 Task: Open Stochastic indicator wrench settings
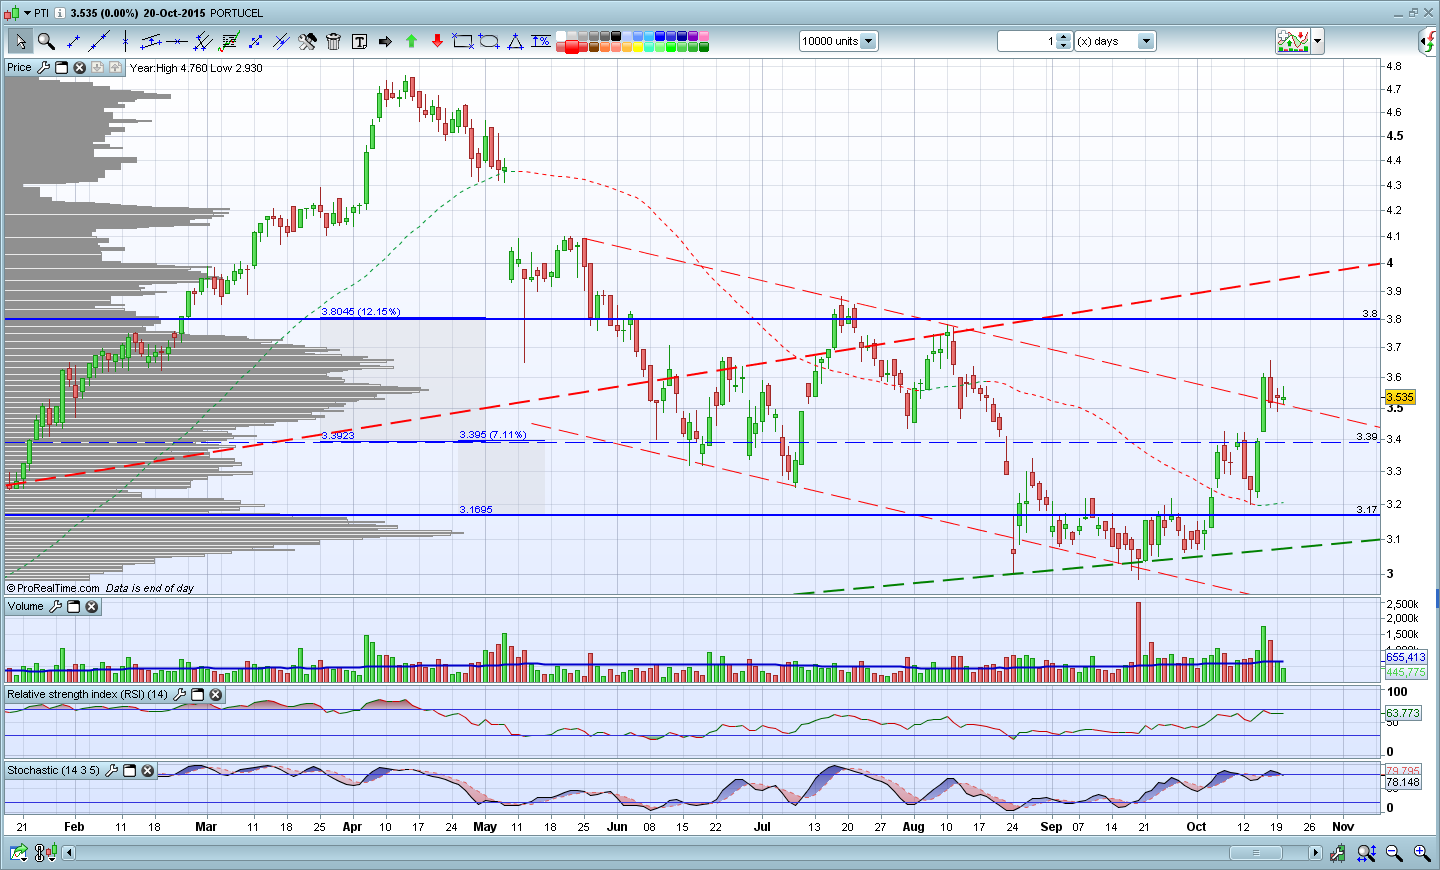pyautogui.click(x=111, y=770)
